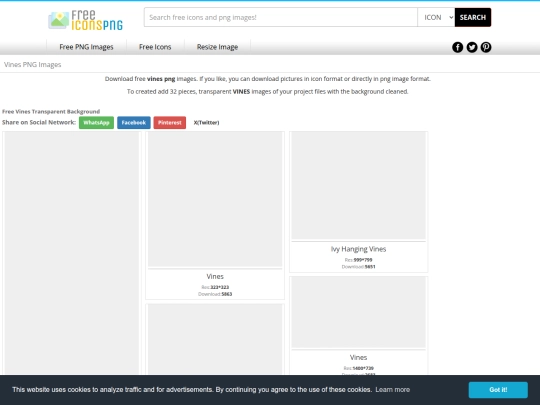Screen dimensions: 540x405
Task: Open the Facebook round icon in navbar
Action: click(x=457, y=47)
